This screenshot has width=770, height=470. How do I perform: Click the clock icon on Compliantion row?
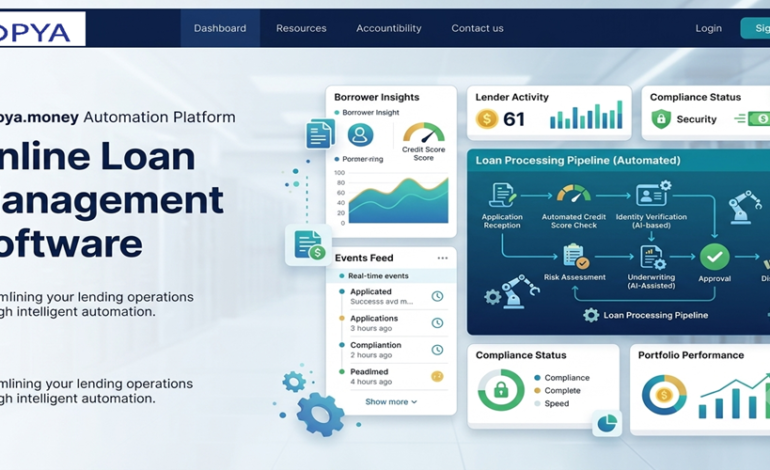click(x=437, y=350)
